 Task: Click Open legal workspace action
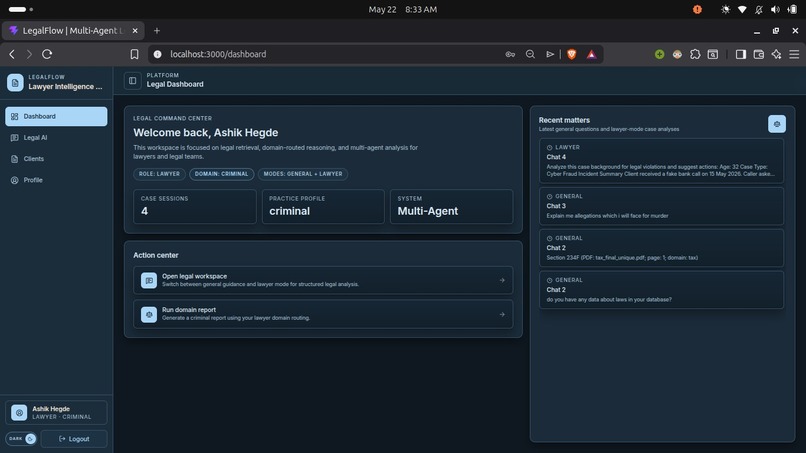[323, 280]
